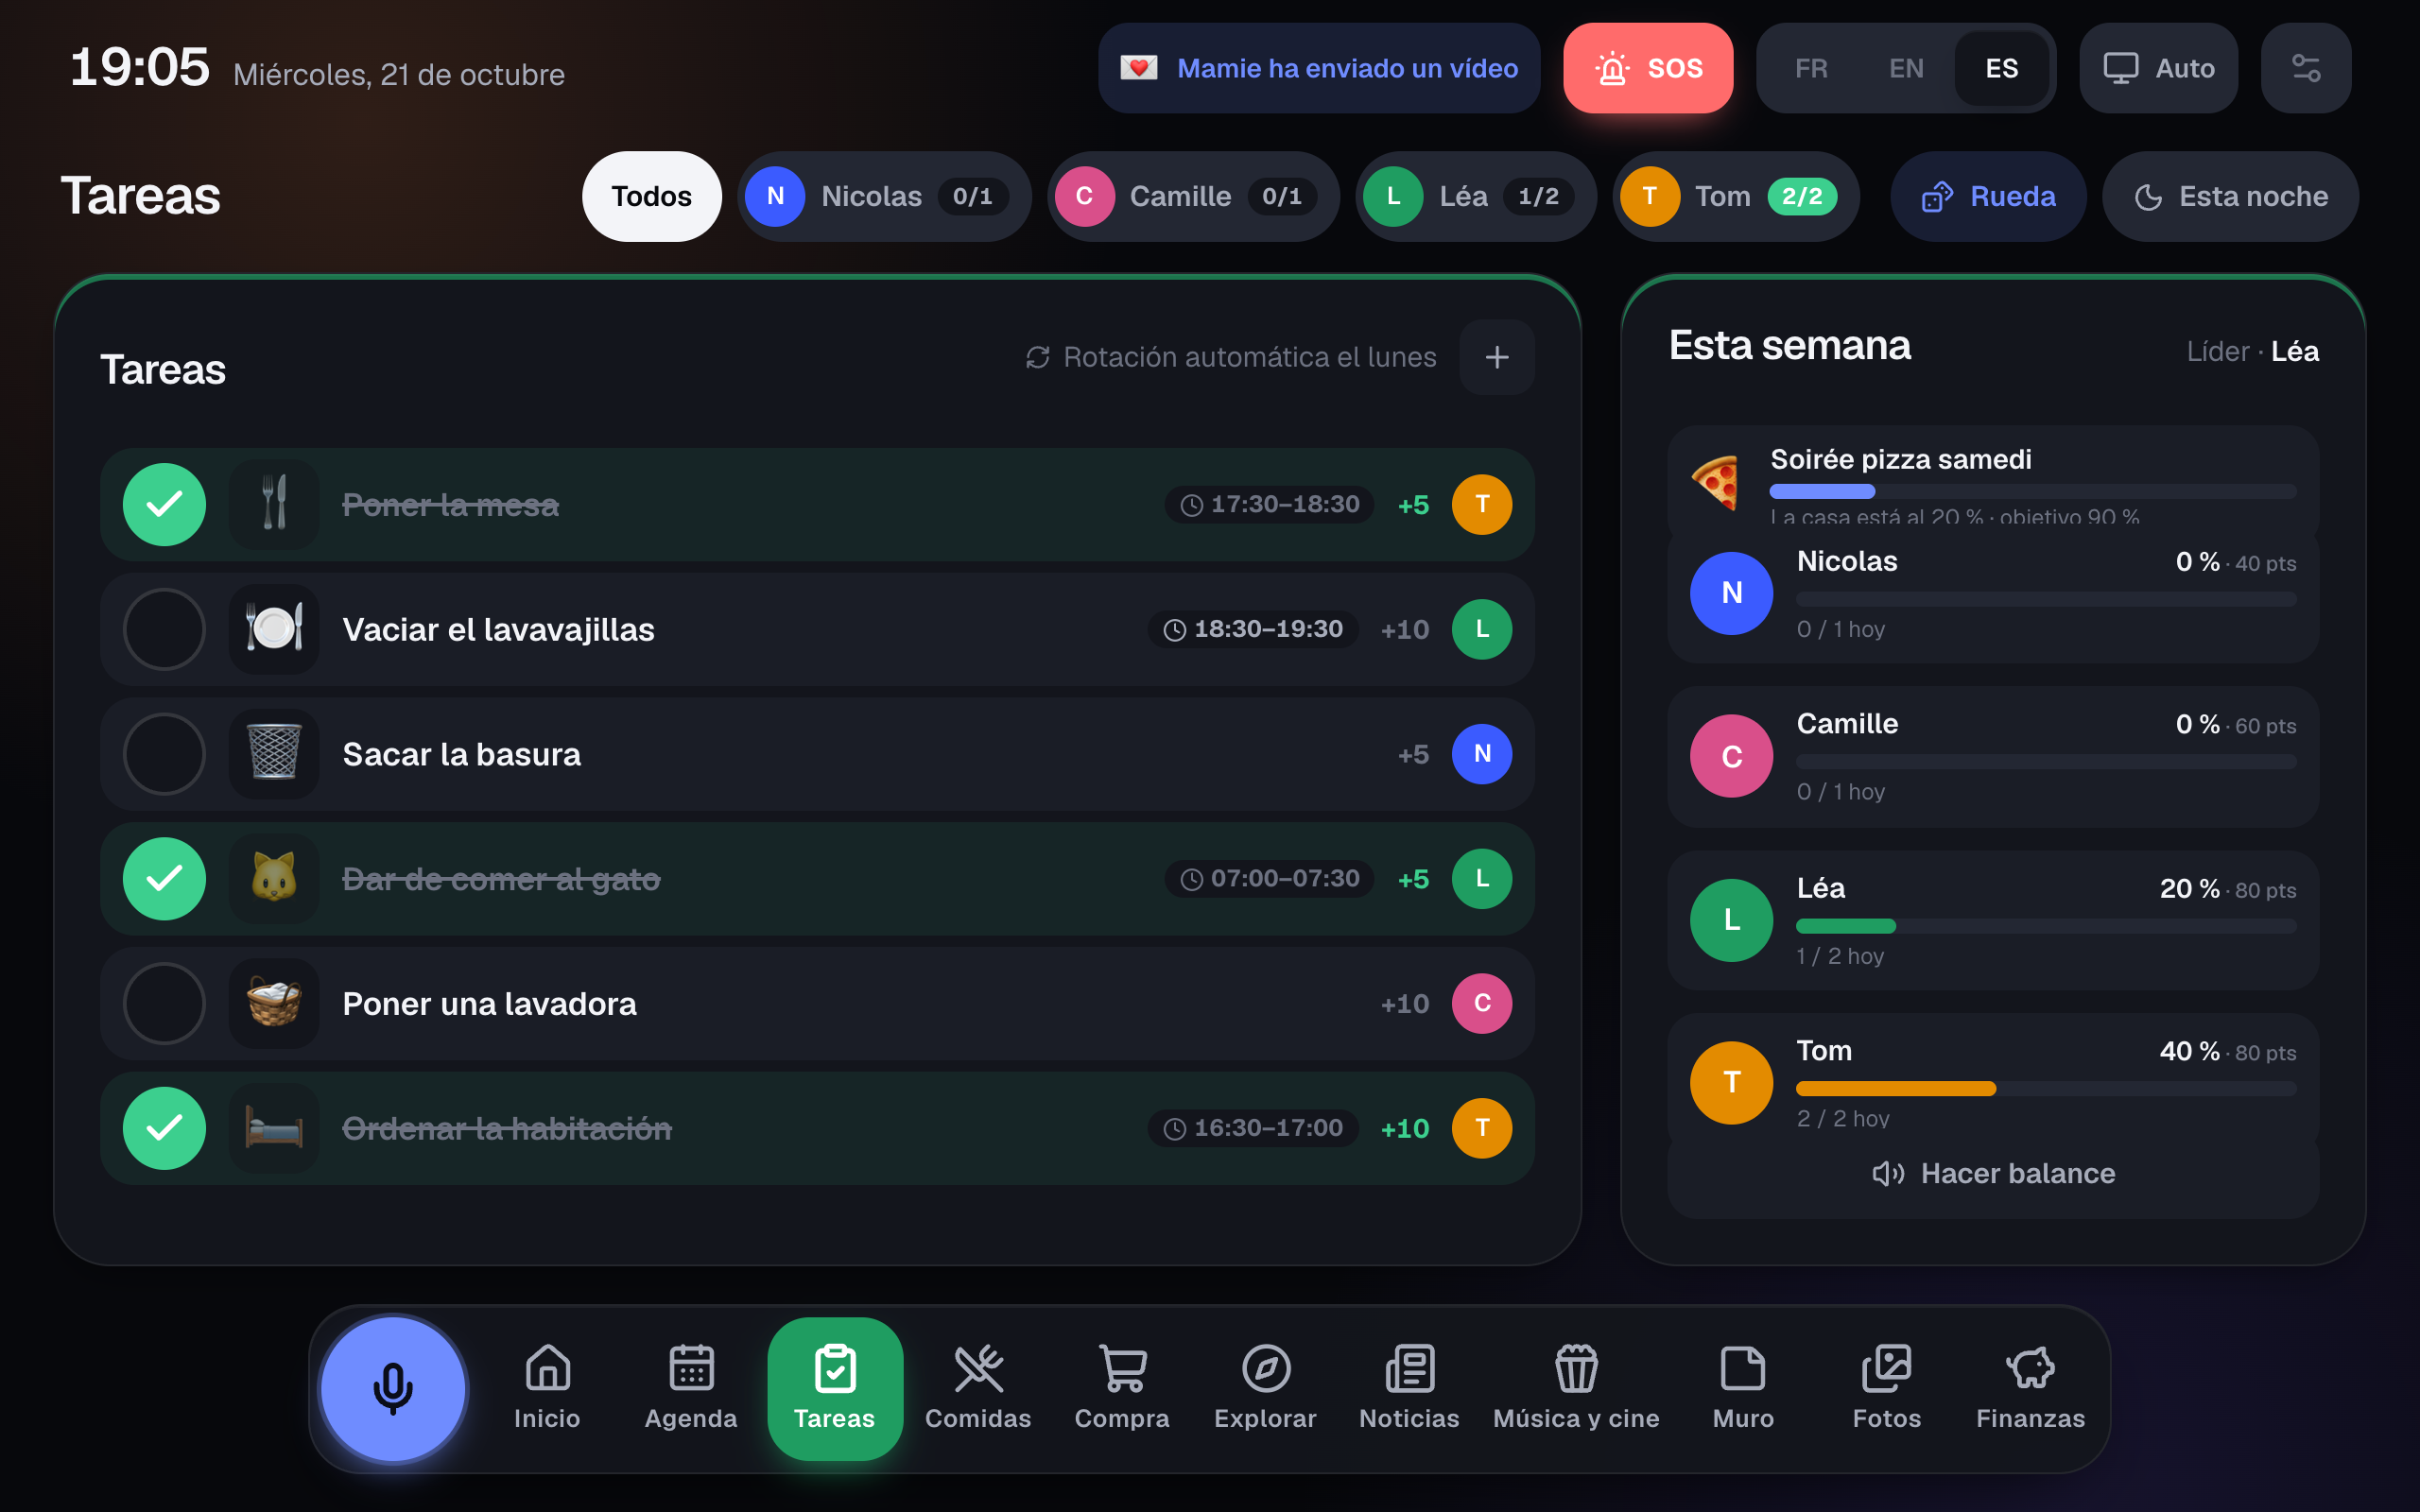Click Hacer balance button
Image resolution: width=2420 pixels, height=1512 pixels.
point(1993,1173)
